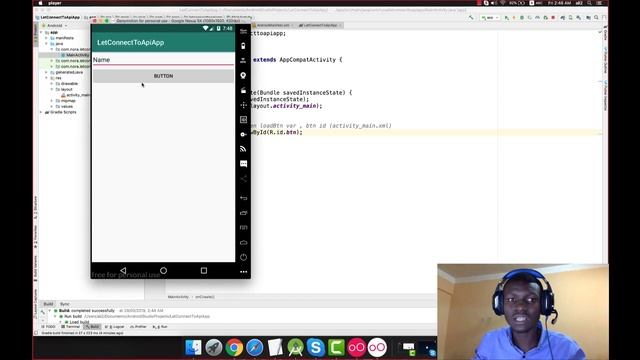This screenshot has height=360, width=640.
Task: Click the hammer Make Project icon
Action: point(471,18)
